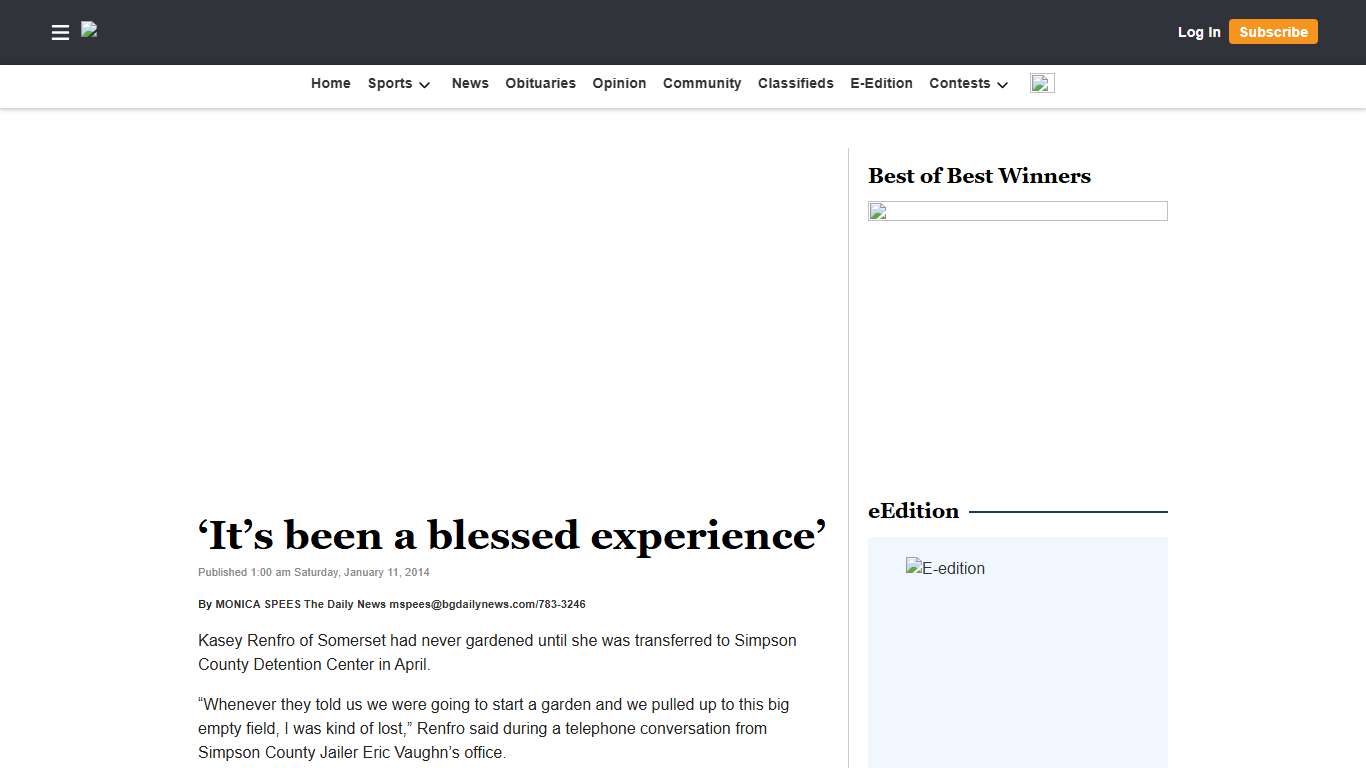Open the News section
The height and width of the screenshot is (768, 1366).
470,83
